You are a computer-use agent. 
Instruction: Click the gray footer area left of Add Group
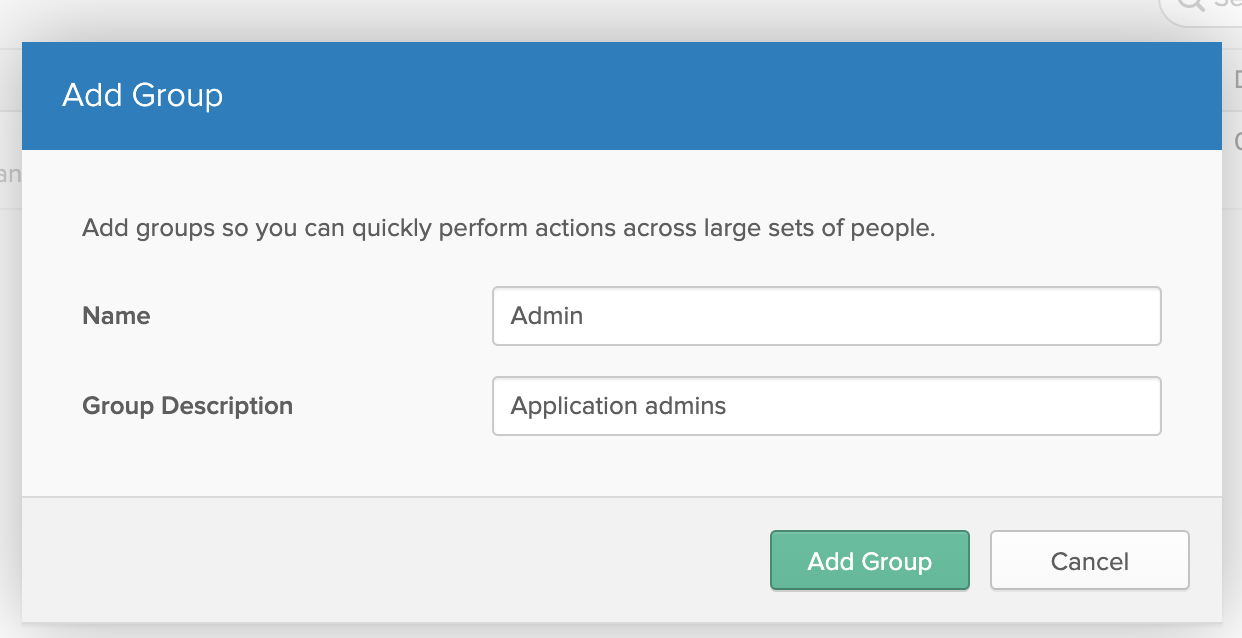(390, 560)
